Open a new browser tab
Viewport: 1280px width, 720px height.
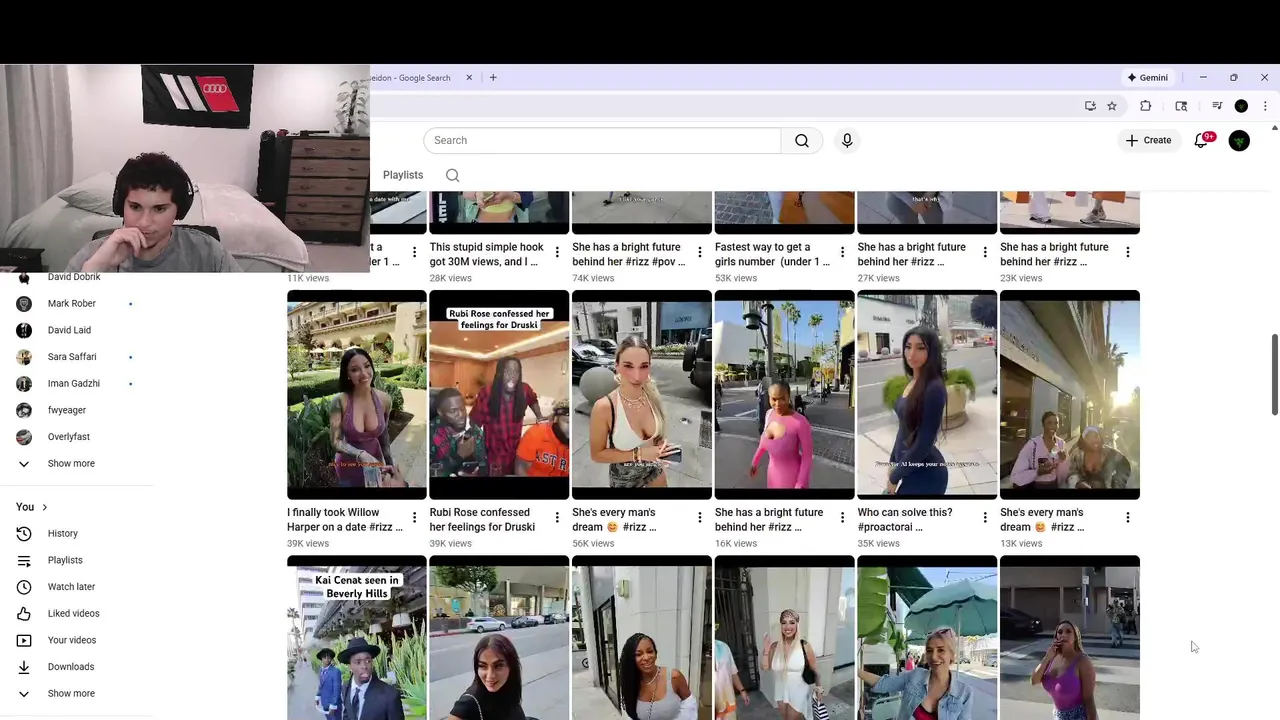(x=493, y=78)
